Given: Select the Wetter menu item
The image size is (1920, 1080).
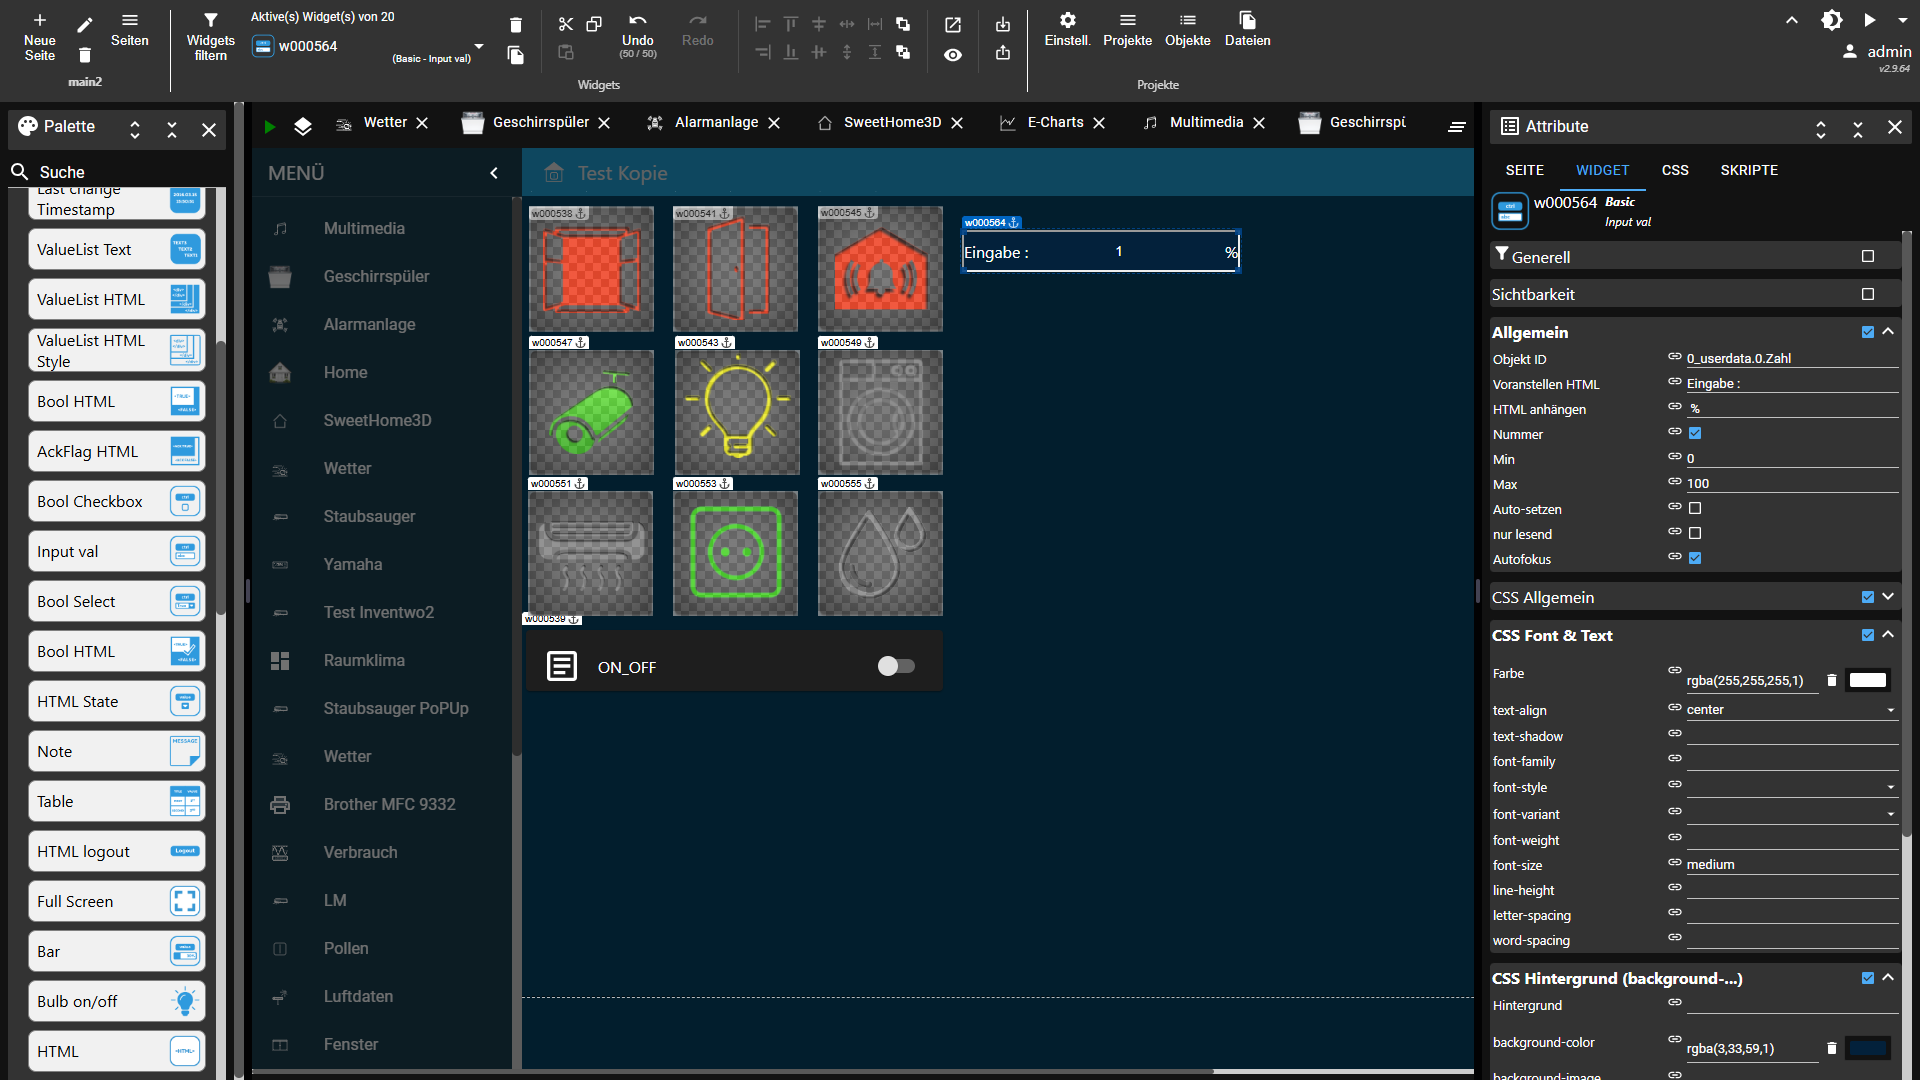Looking at the screenshot, I should [x=345, y=468].
